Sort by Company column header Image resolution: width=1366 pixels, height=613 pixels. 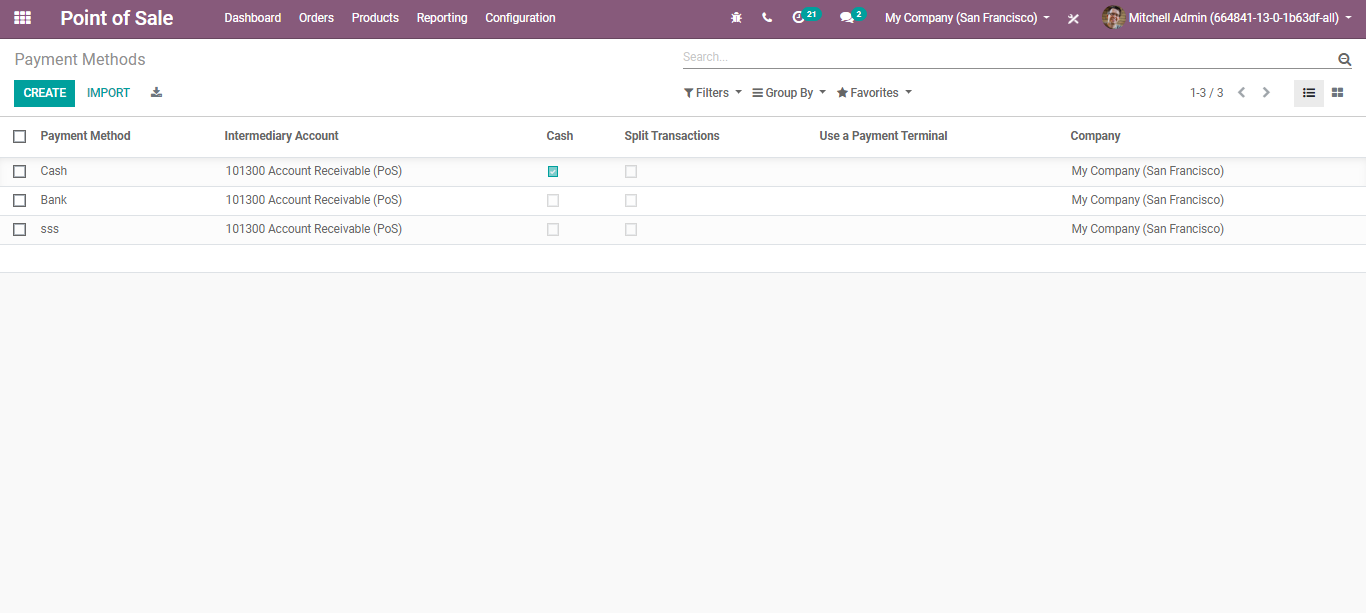(1095, 136)
